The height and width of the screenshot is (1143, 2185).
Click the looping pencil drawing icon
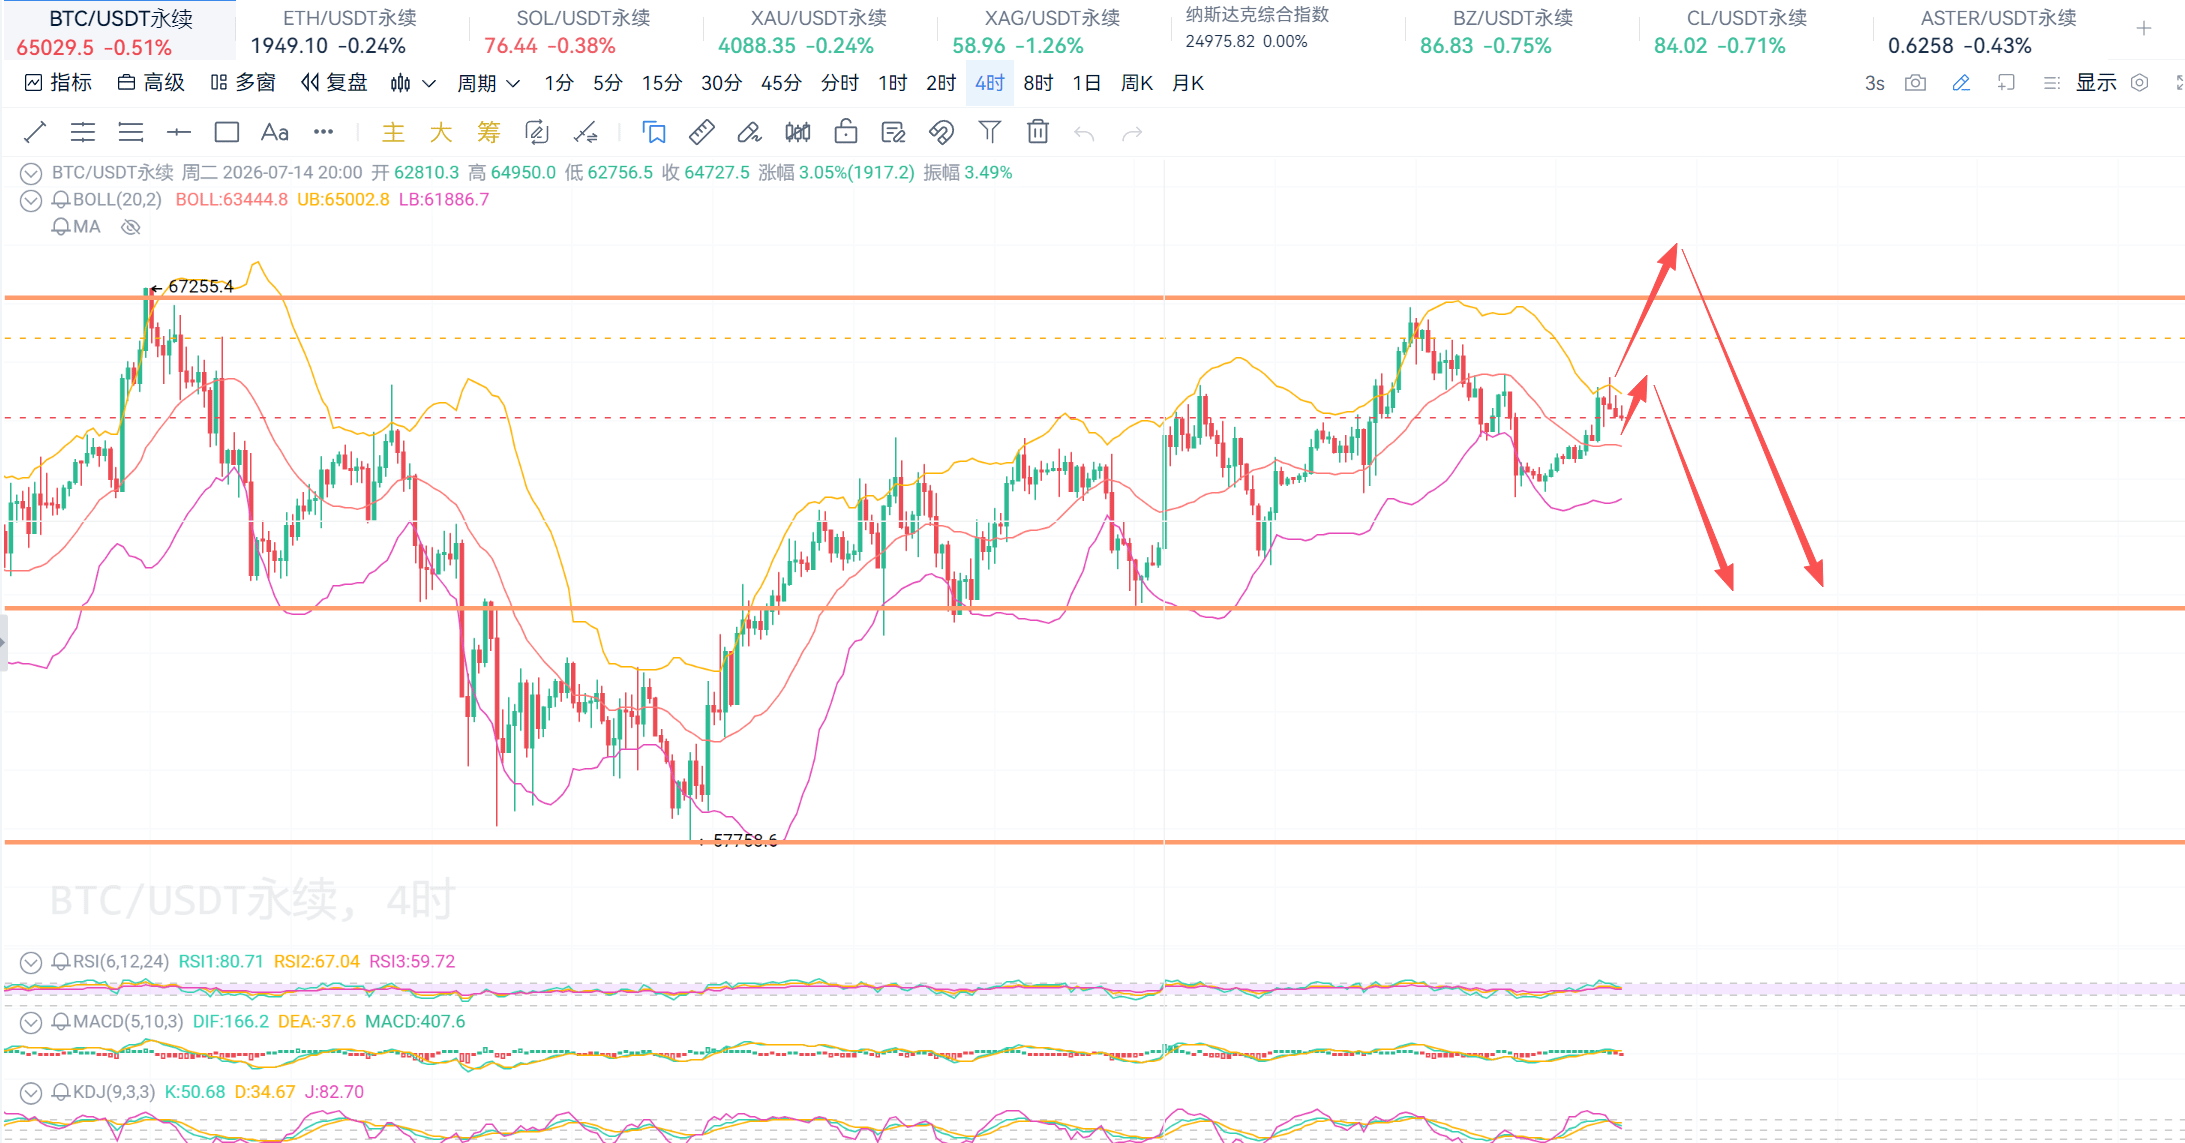click(x=537, y=132)
